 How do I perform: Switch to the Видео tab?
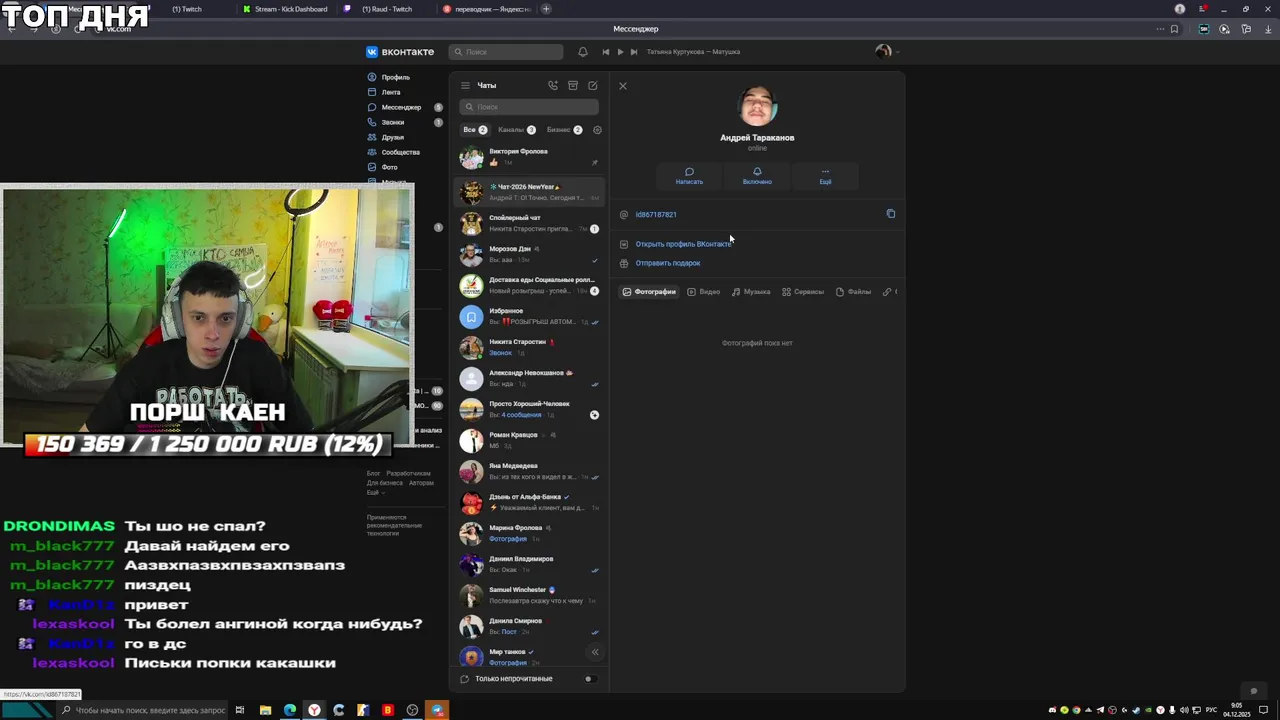click(704, 292)
